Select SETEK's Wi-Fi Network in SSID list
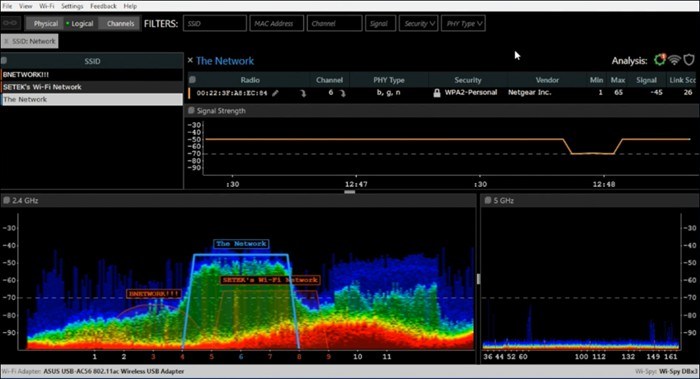The image size is (700, 379). coord(92,87)
